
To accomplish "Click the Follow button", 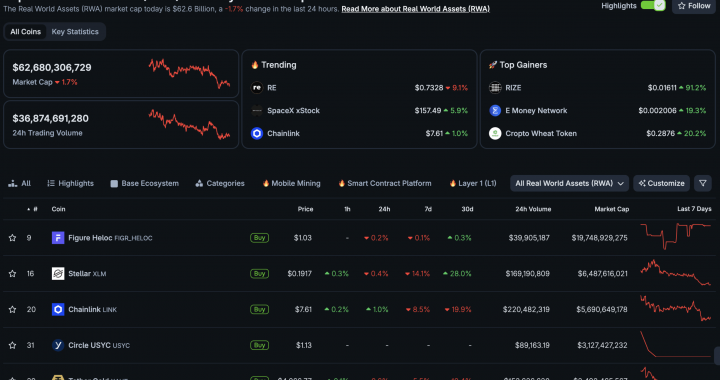I will [x=694, y=6].
